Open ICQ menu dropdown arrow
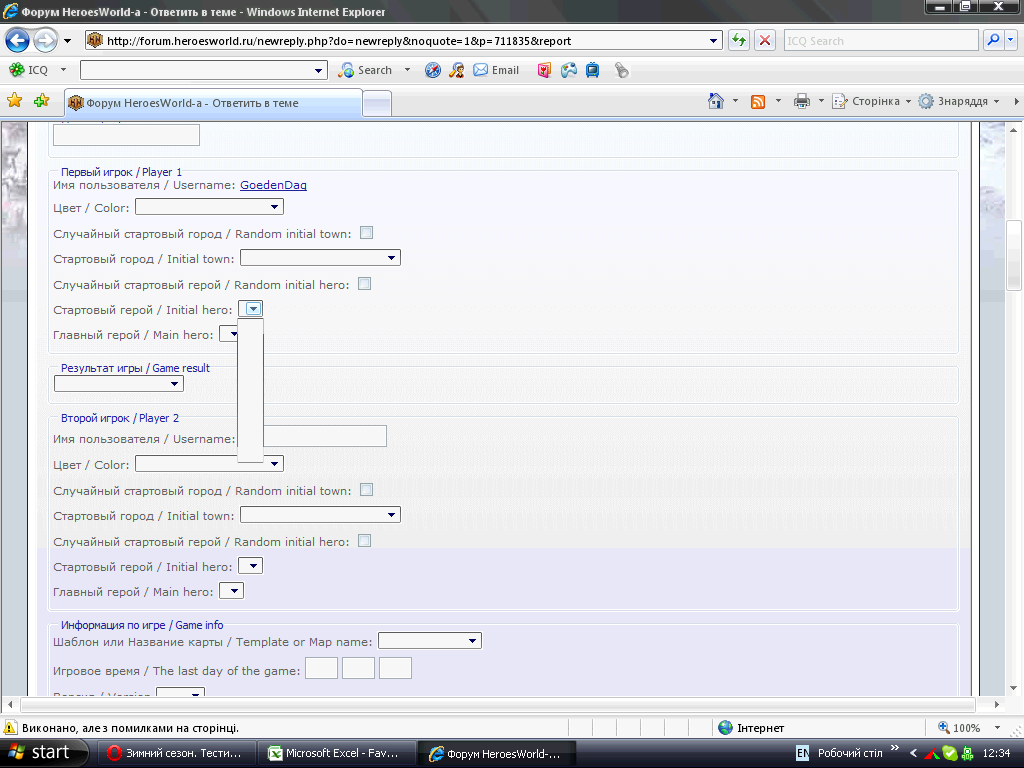 [63, 69]
